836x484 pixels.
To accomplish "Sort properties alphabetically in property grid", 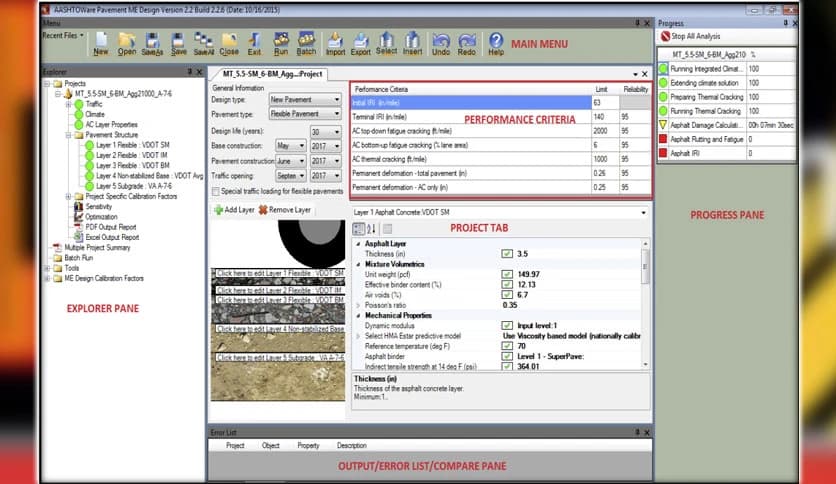I will click(372, 230).
